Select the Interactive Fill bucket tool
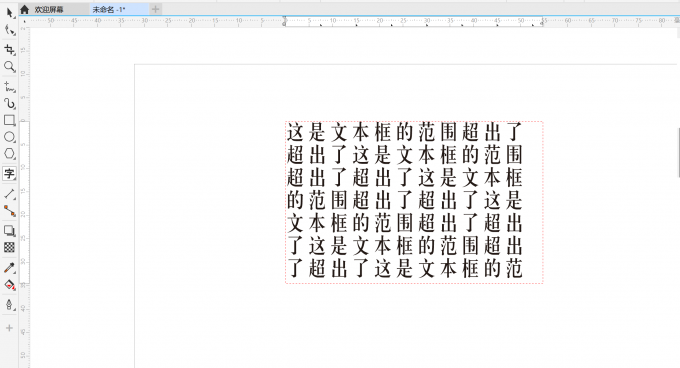This screenshot has width=680, height=368. pyautogui.click(x=9, y=285)
